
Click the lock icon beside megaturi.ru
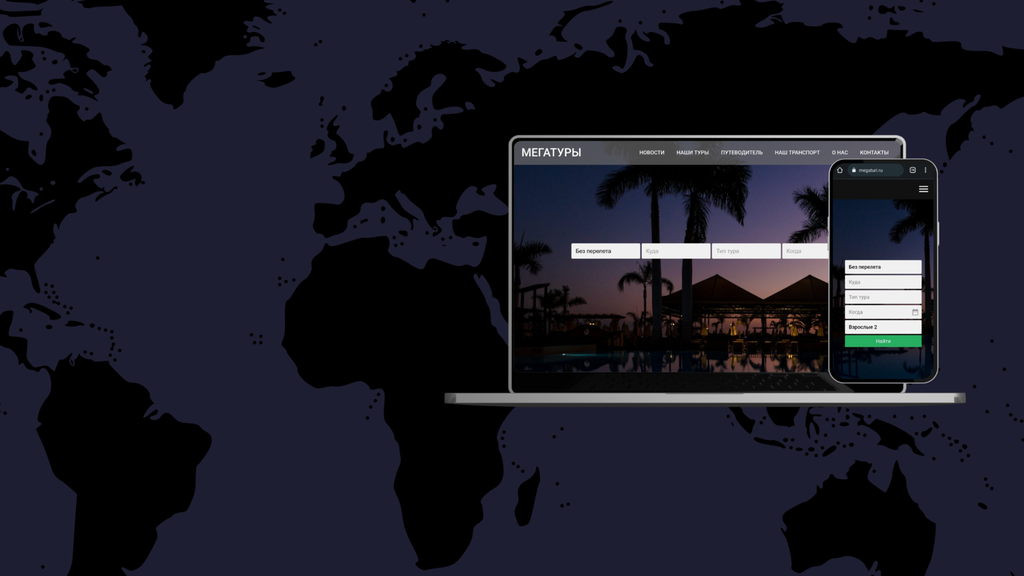[x=854, y=170]
